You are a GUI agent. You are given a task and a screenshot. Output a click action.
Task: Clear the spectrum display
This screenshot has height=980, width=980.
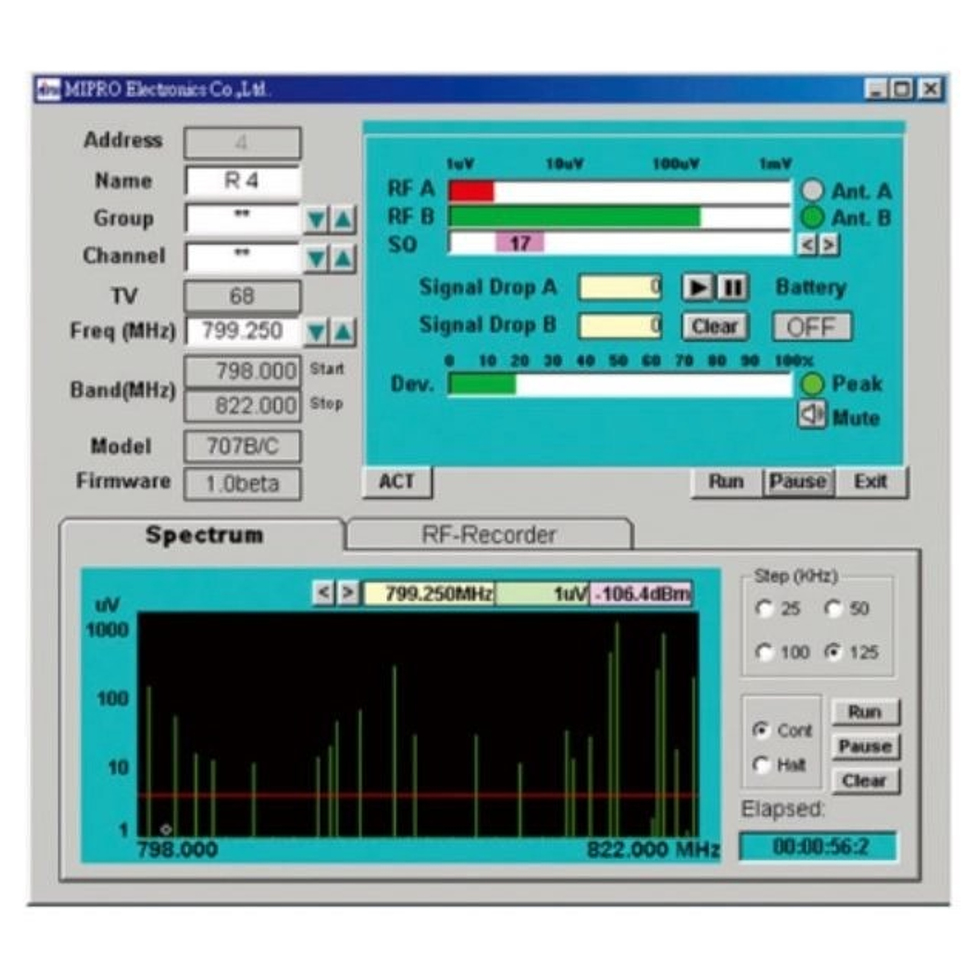tap(865, 781)
